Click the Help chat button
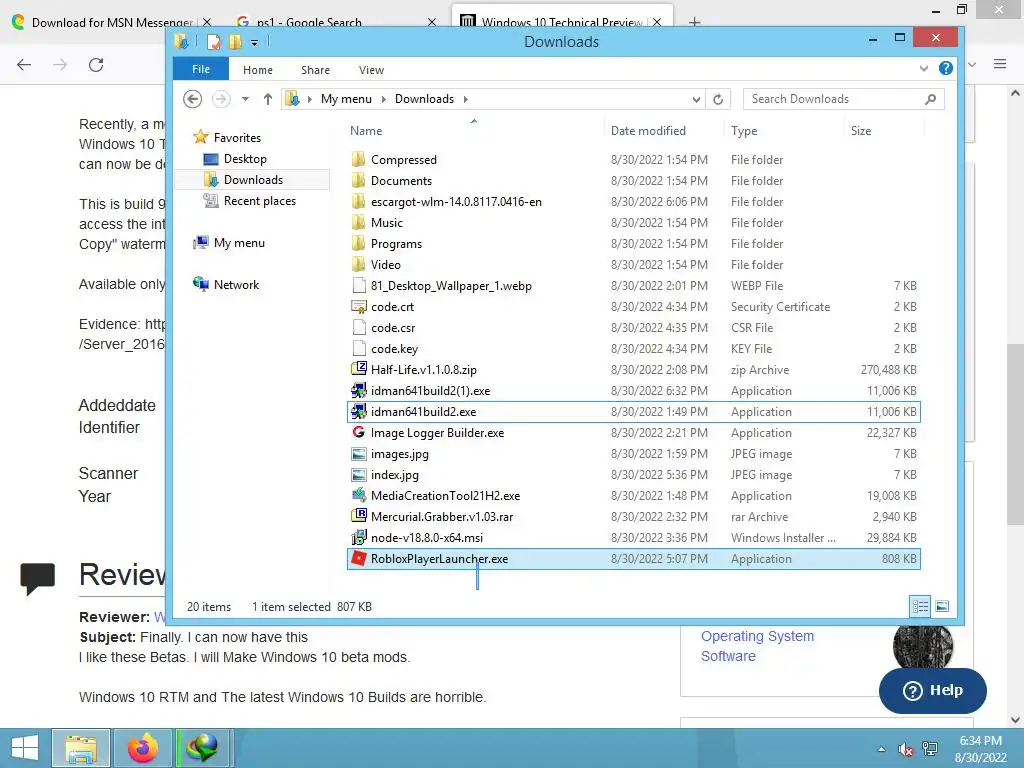1024x768 pixels. pos(933,690)
